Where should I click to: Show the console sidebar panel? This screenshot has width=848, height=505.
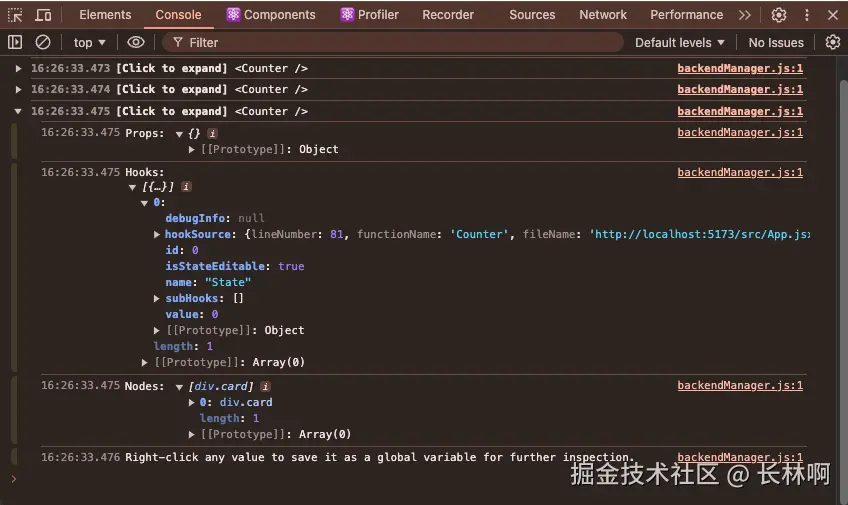tap(15, 42)
